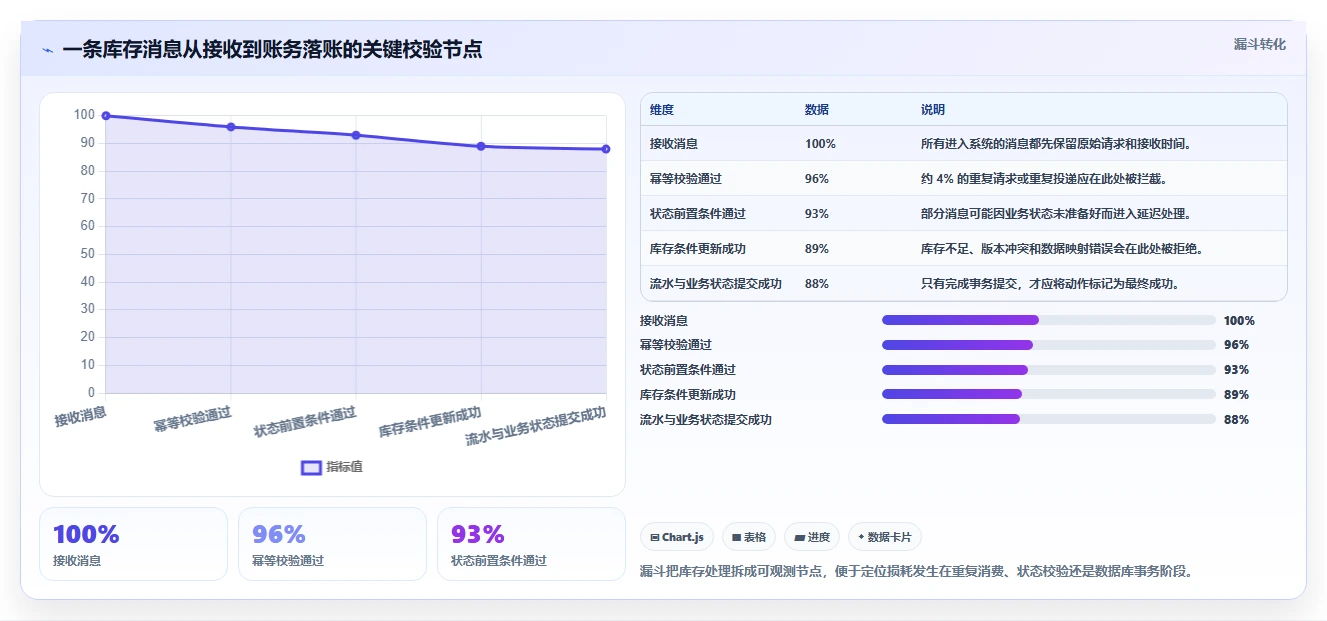Click the 接收消息 progress bar
The image size is (1327, 621).
tap(1049, 320)
